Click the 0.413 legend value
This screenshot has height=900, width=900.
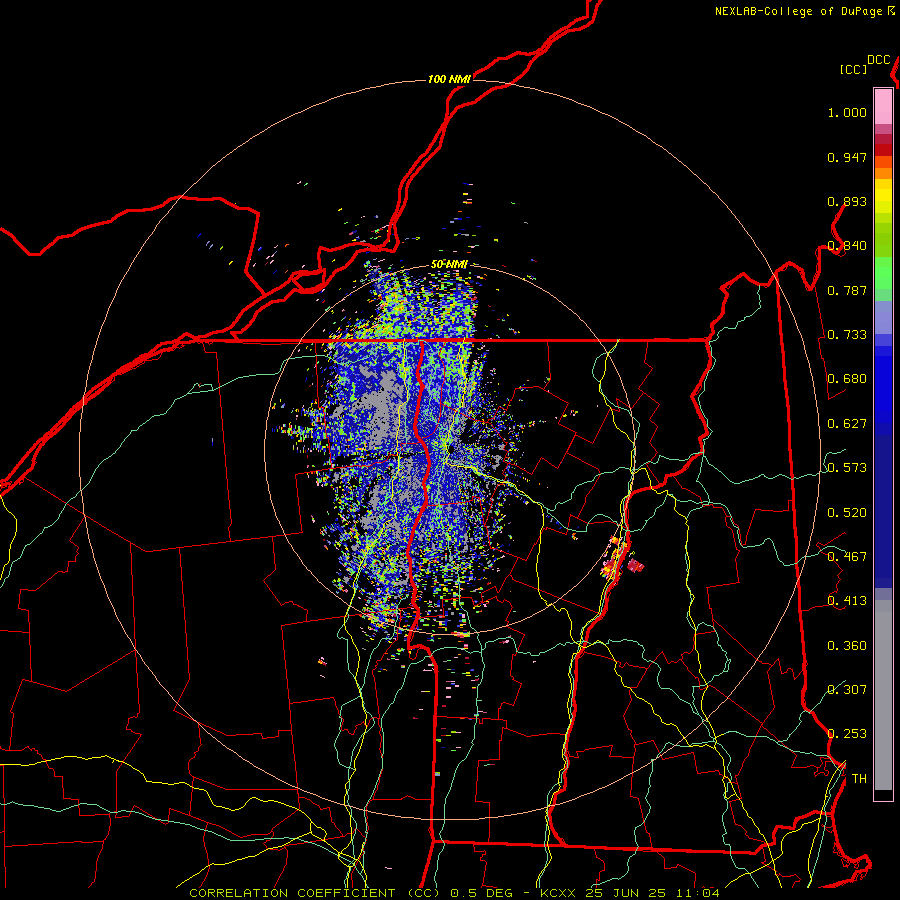coord(847,601)
